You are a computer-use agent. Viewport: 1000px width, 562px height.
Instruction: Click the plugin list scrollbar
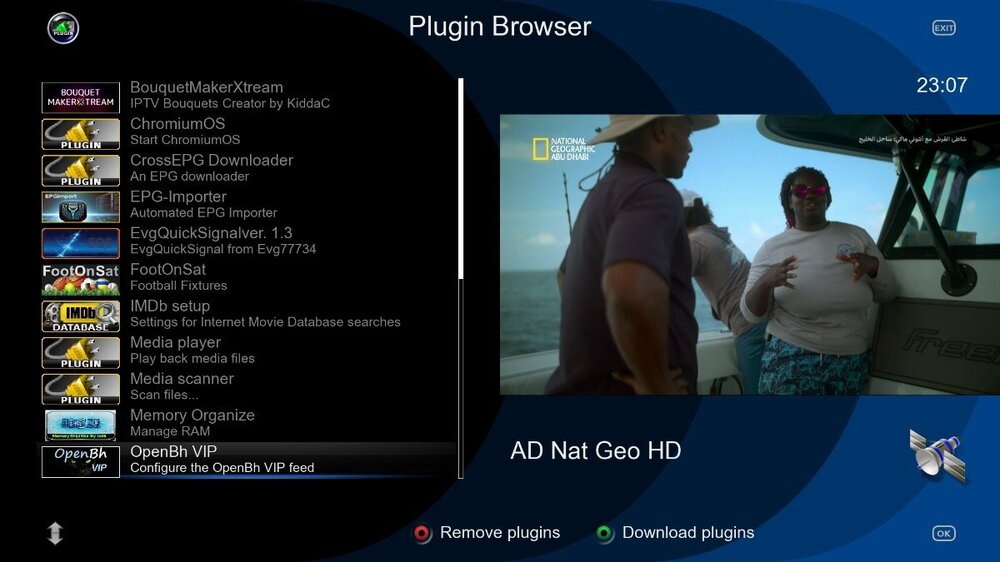460,278
